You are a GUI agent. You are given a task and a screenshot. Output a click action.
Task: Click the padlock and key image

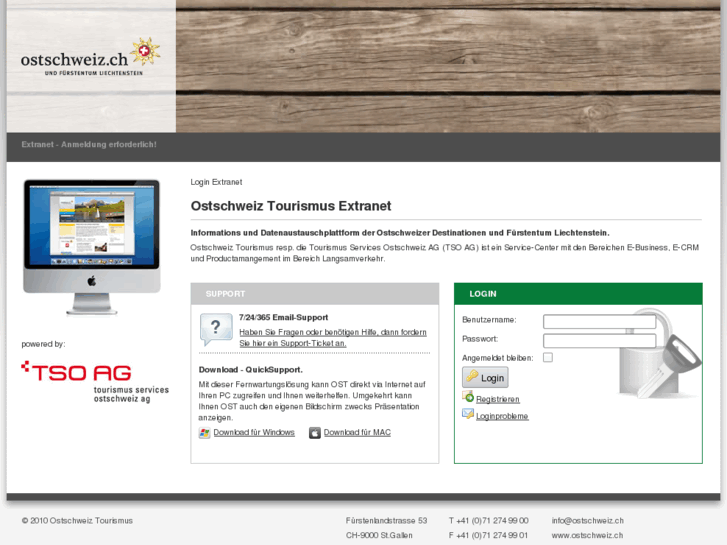pos(660,353)
